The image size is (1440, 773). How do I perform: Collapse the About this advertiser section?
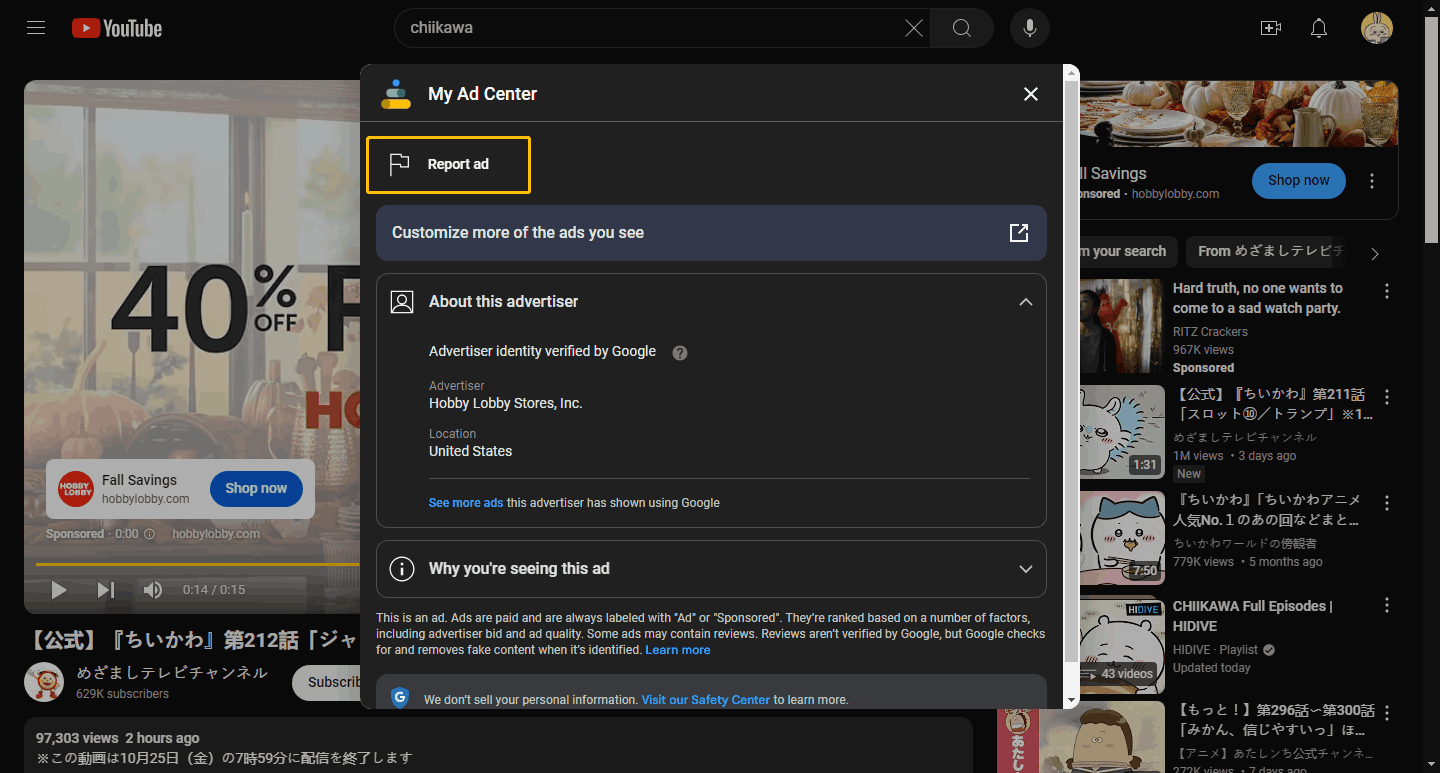pos(1026,302)
